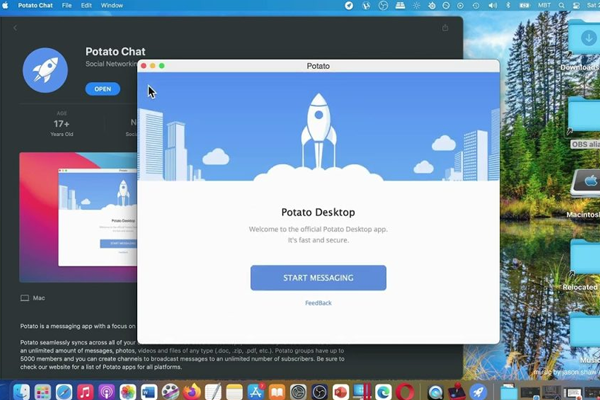
Task: Go back using the App Store chevron
Action: [x=15, y=28]
